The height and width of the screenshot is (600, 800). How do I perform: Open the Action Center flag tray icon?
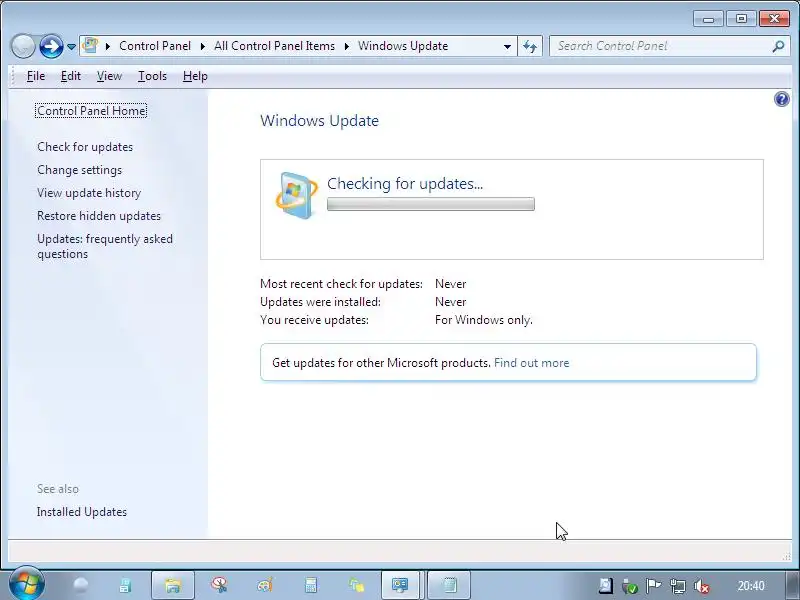[653, 586]
